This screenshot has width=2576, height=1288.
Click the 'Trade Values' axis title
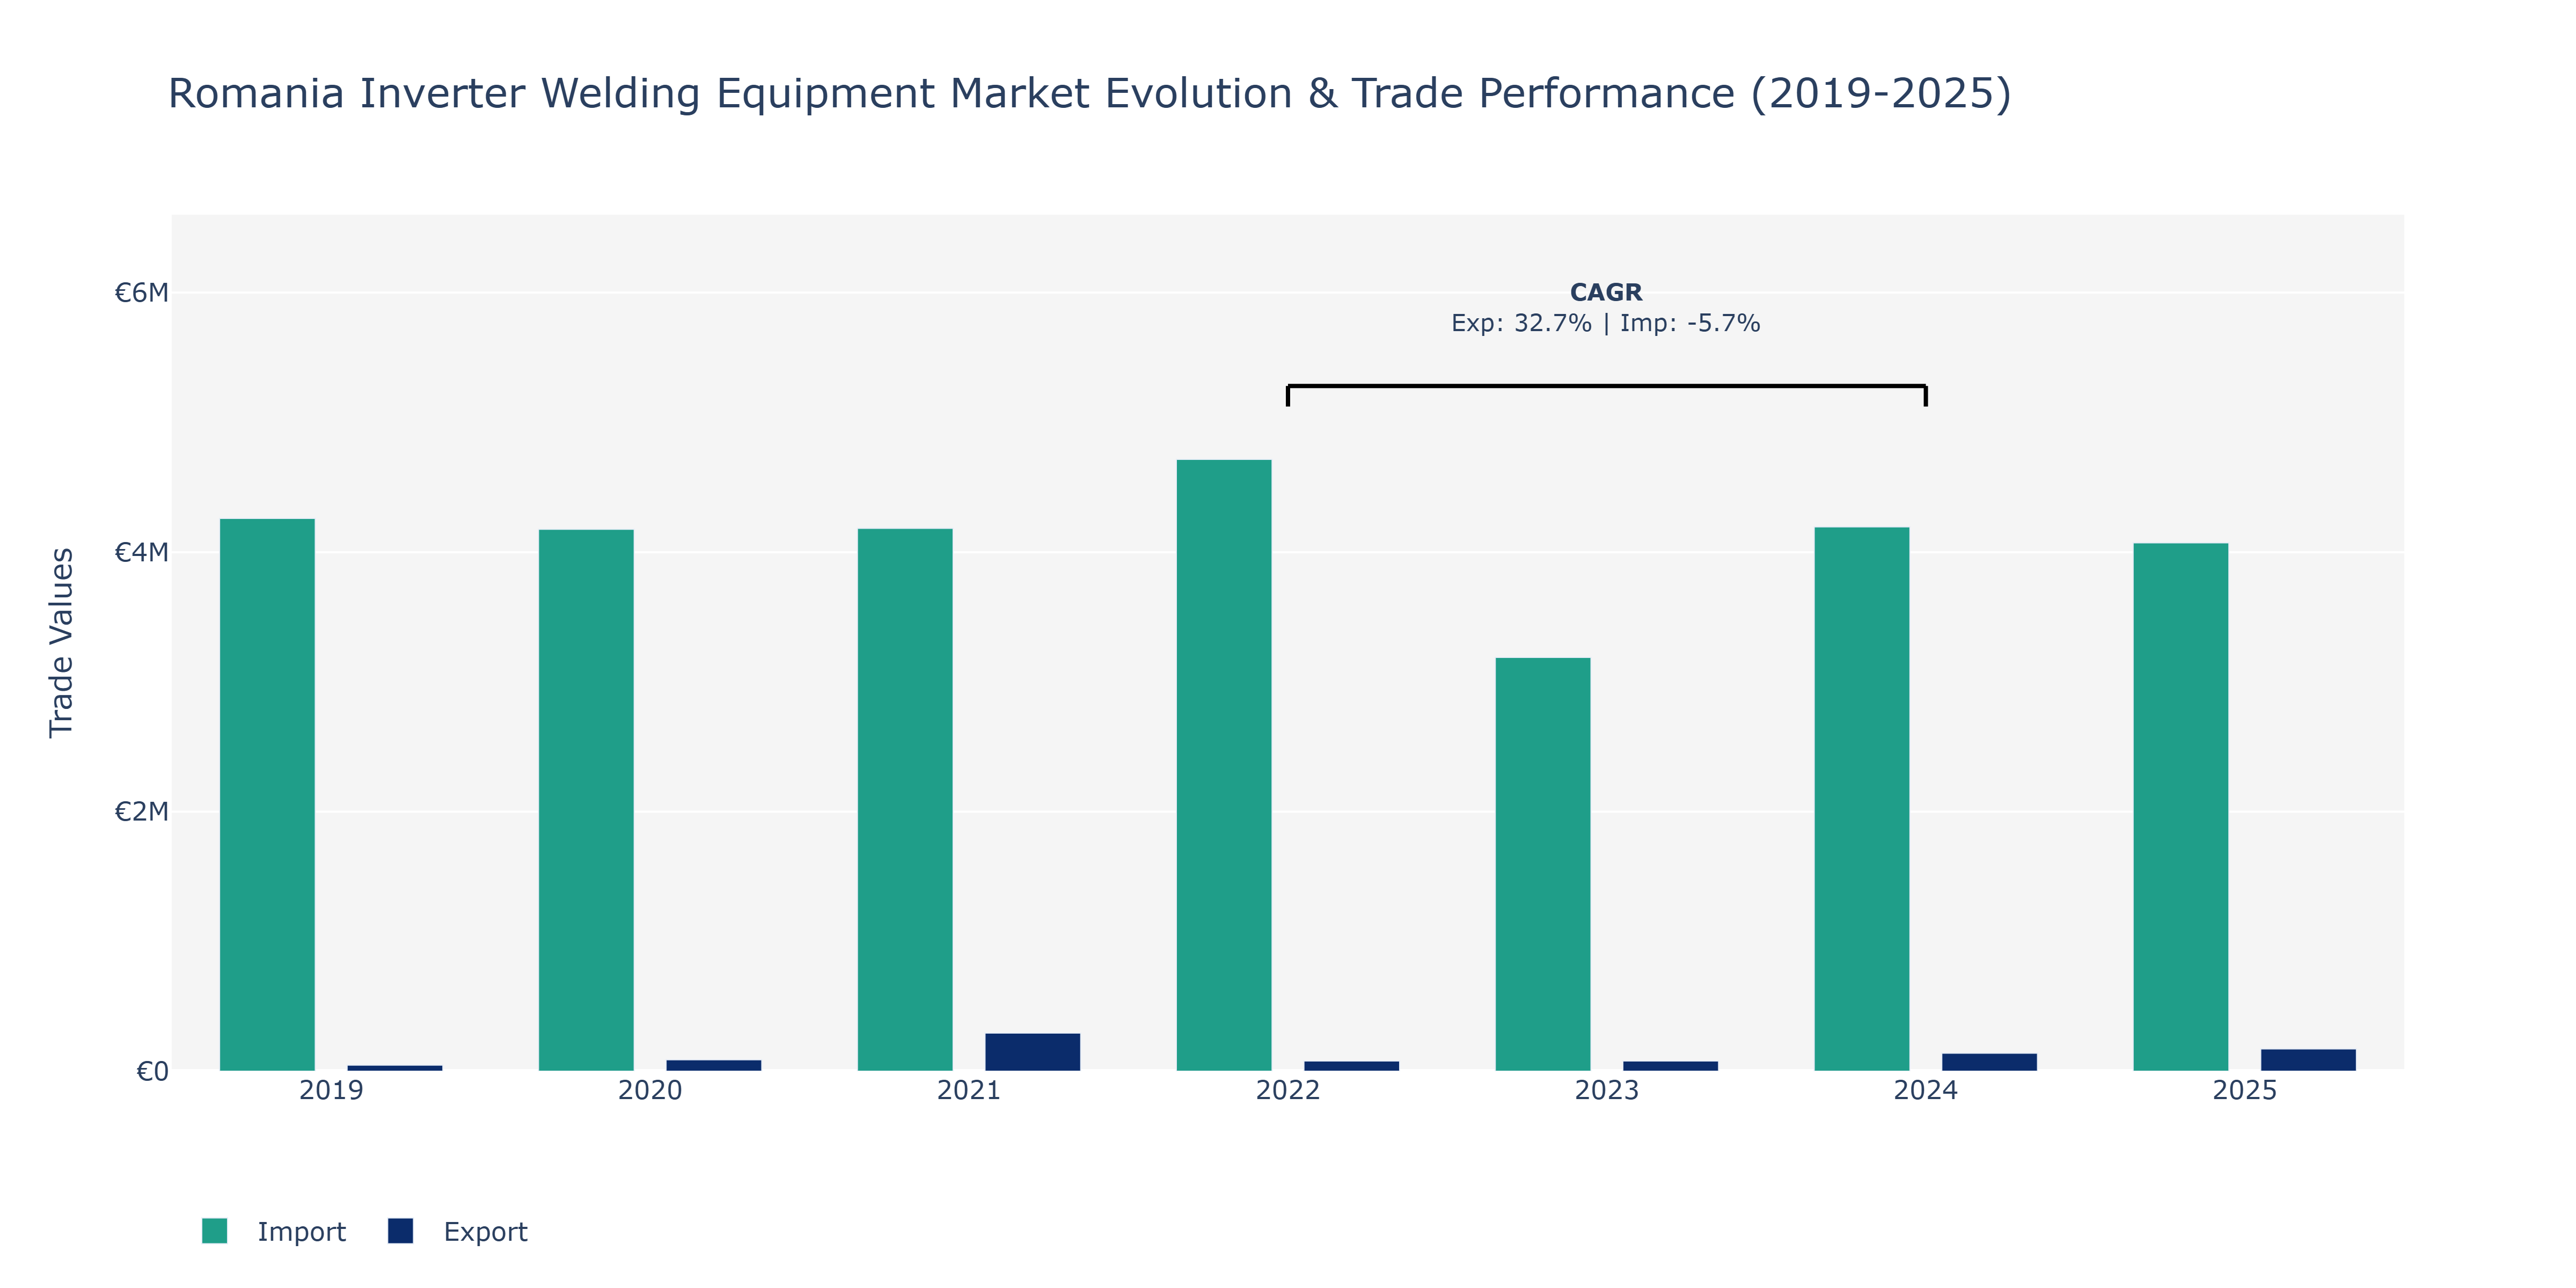coord(61,643)
